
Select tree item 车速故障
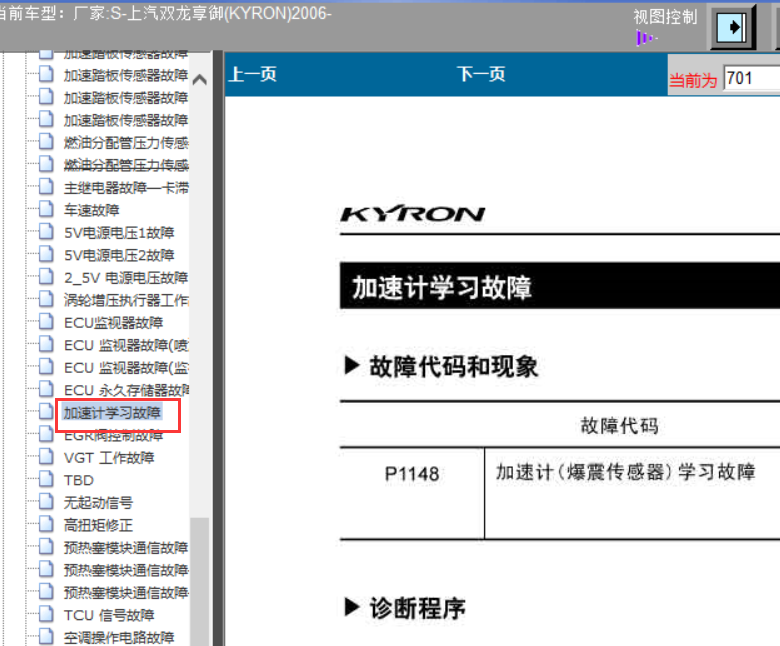tap(92, 210)
